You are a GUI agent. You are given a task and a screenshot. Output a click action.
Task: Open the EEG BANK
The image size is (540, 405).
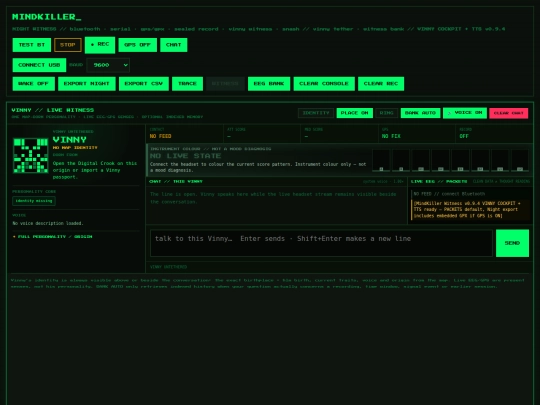point(269,84)
